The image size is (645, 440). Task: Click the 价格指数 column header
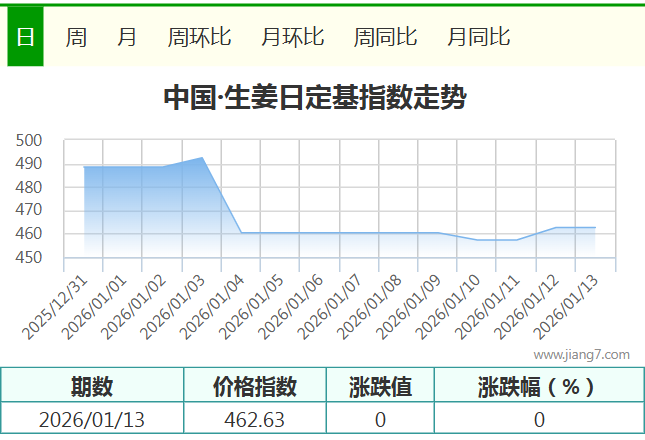(255, 386)
